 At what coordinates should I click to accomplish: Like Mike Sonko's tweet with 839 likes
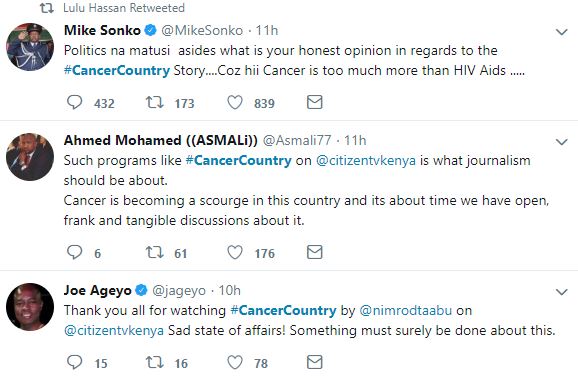[x=234, y=102]
